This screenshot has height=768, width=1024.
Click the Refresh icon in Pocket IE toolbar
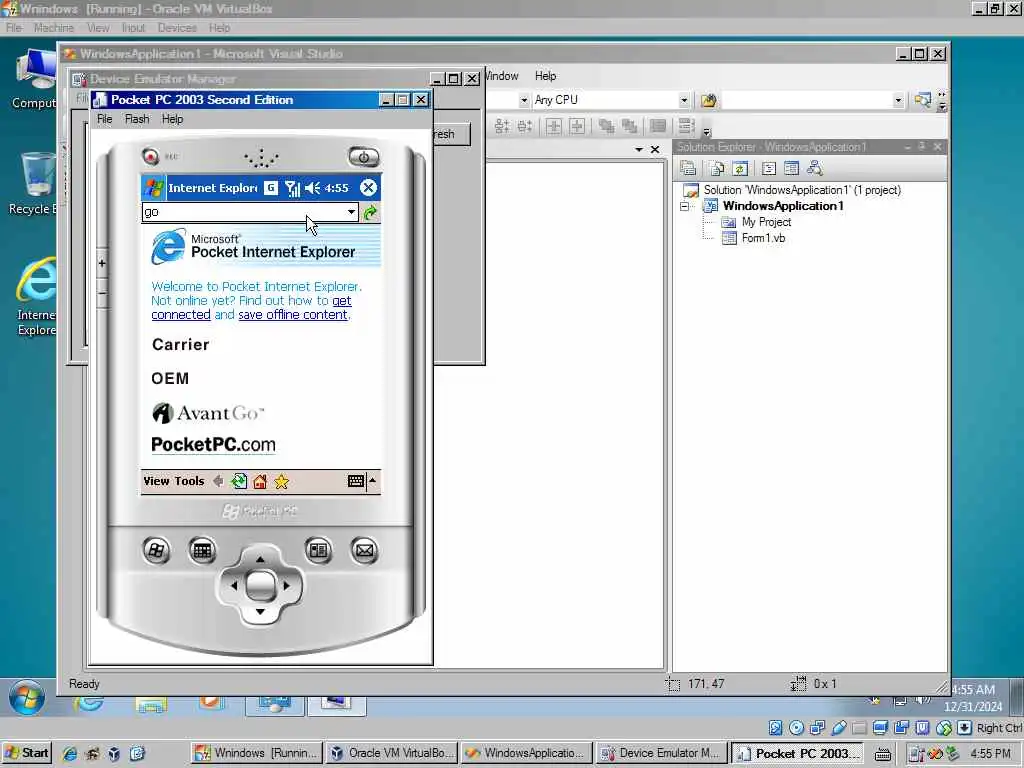239,481
